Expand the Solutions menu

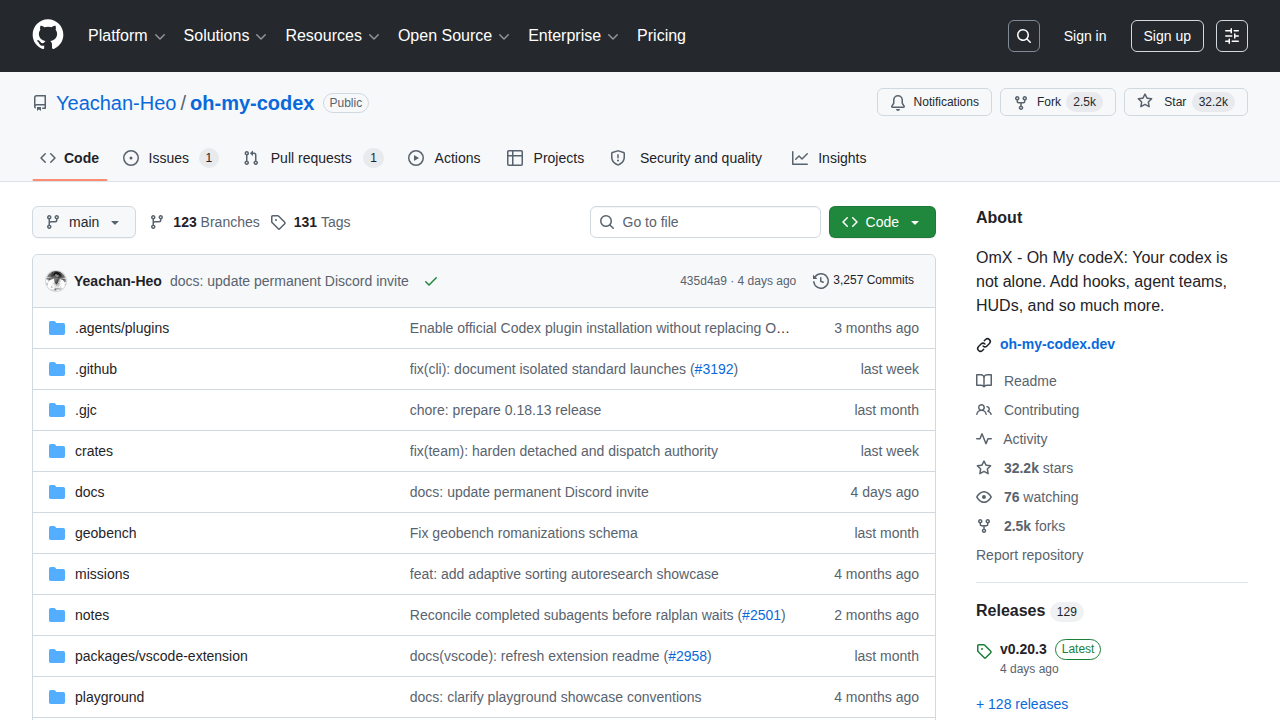coord(225,36)
